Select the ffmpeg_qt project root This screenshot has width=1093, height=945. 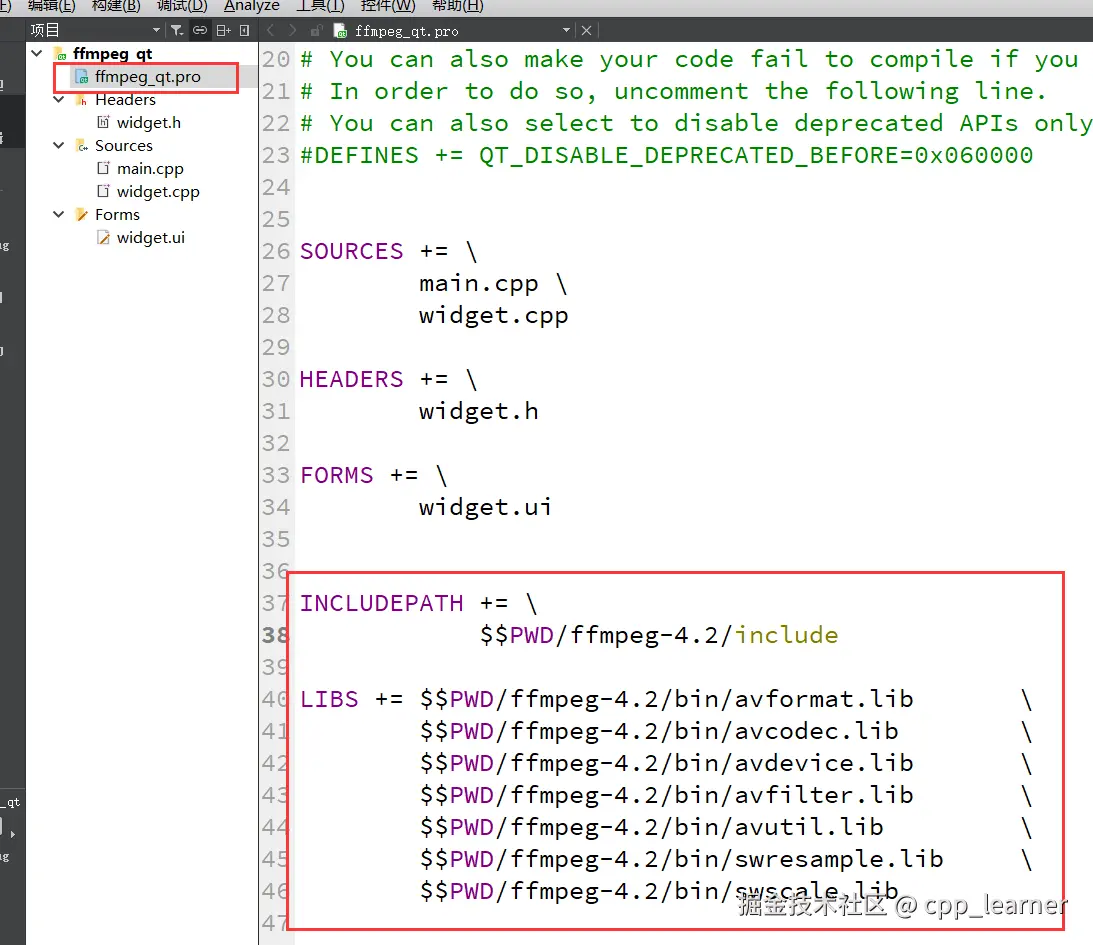pos(113,54)
